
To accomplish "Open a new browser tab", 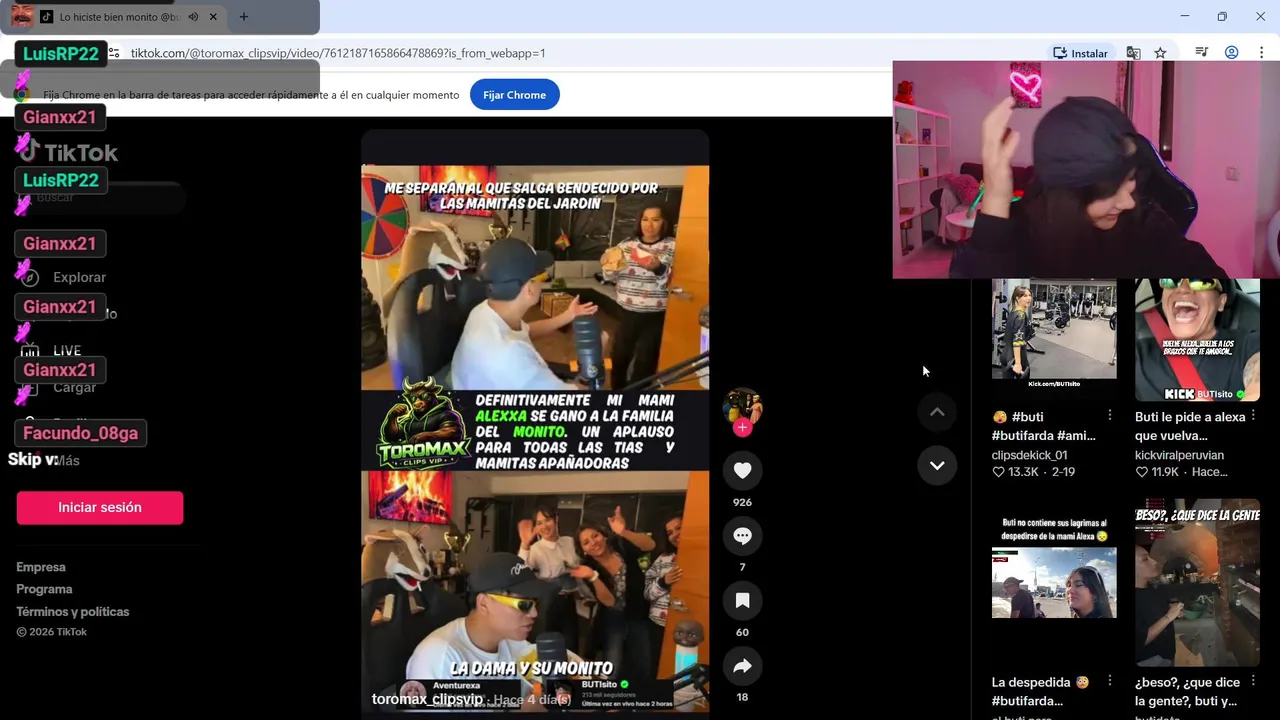I will (243, 17).
